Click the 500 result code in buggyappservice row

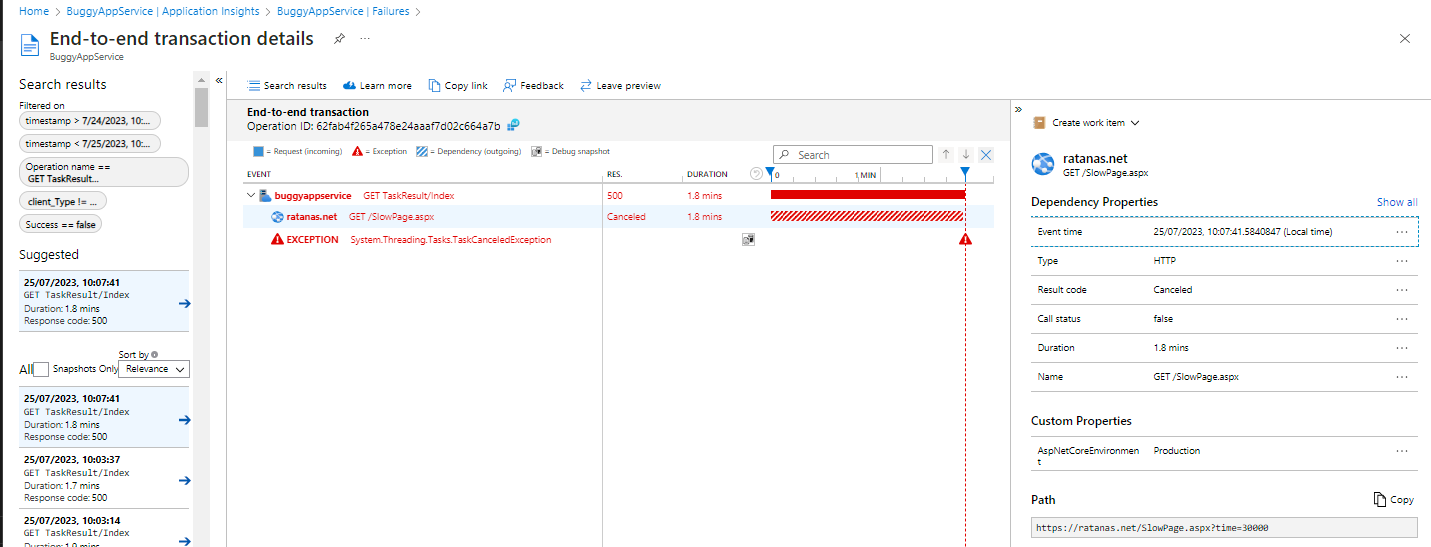[x=614, y=196]
